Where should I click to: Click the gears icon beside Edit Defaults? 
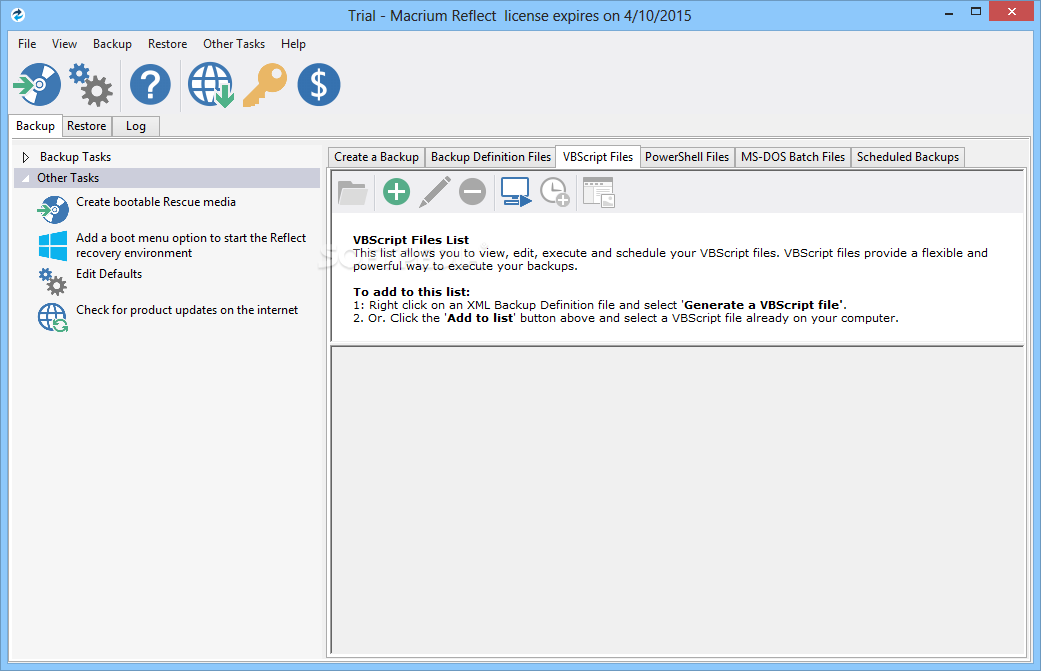click(x=52, y=281)
